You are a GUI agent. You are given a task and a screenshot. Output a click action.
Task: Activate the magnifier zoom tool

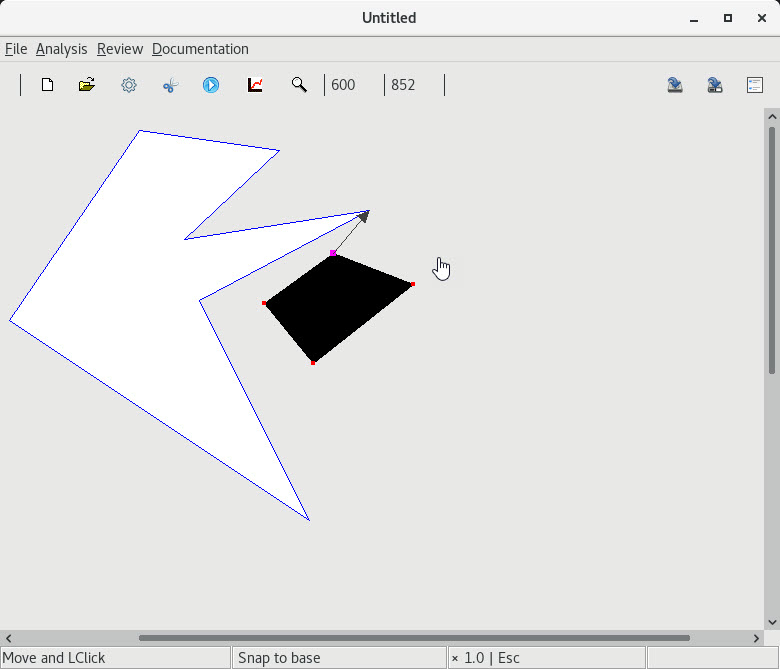point(299,85)
